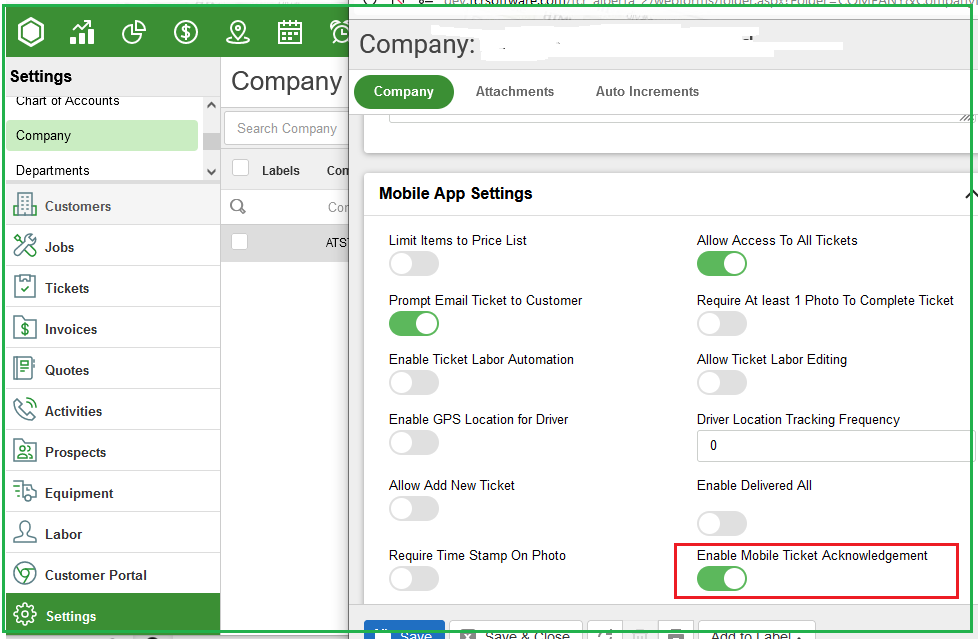Open Activities in the sidebar
978x642 pixels.
pos(113,411)
